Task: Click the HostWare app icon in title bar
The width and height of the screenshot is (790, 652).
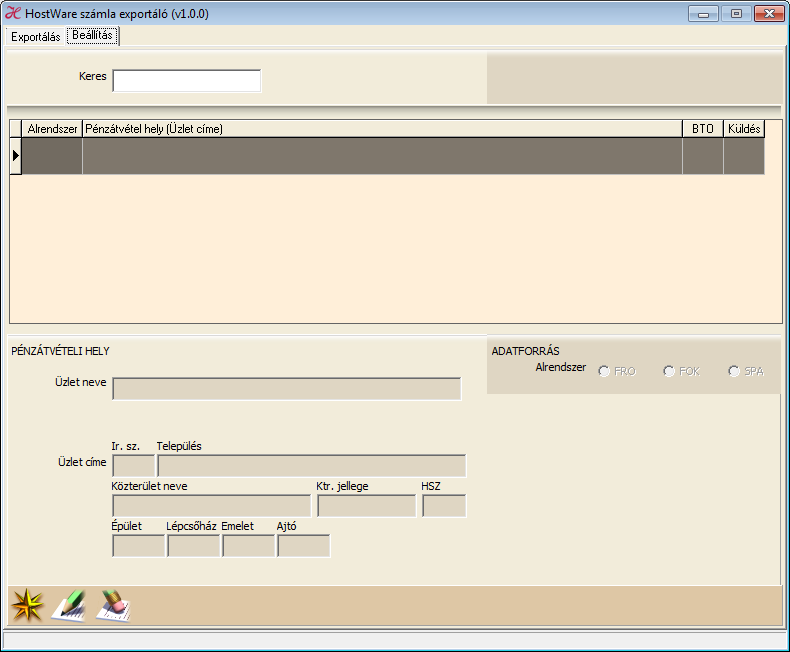Action: tap(13, 13)
